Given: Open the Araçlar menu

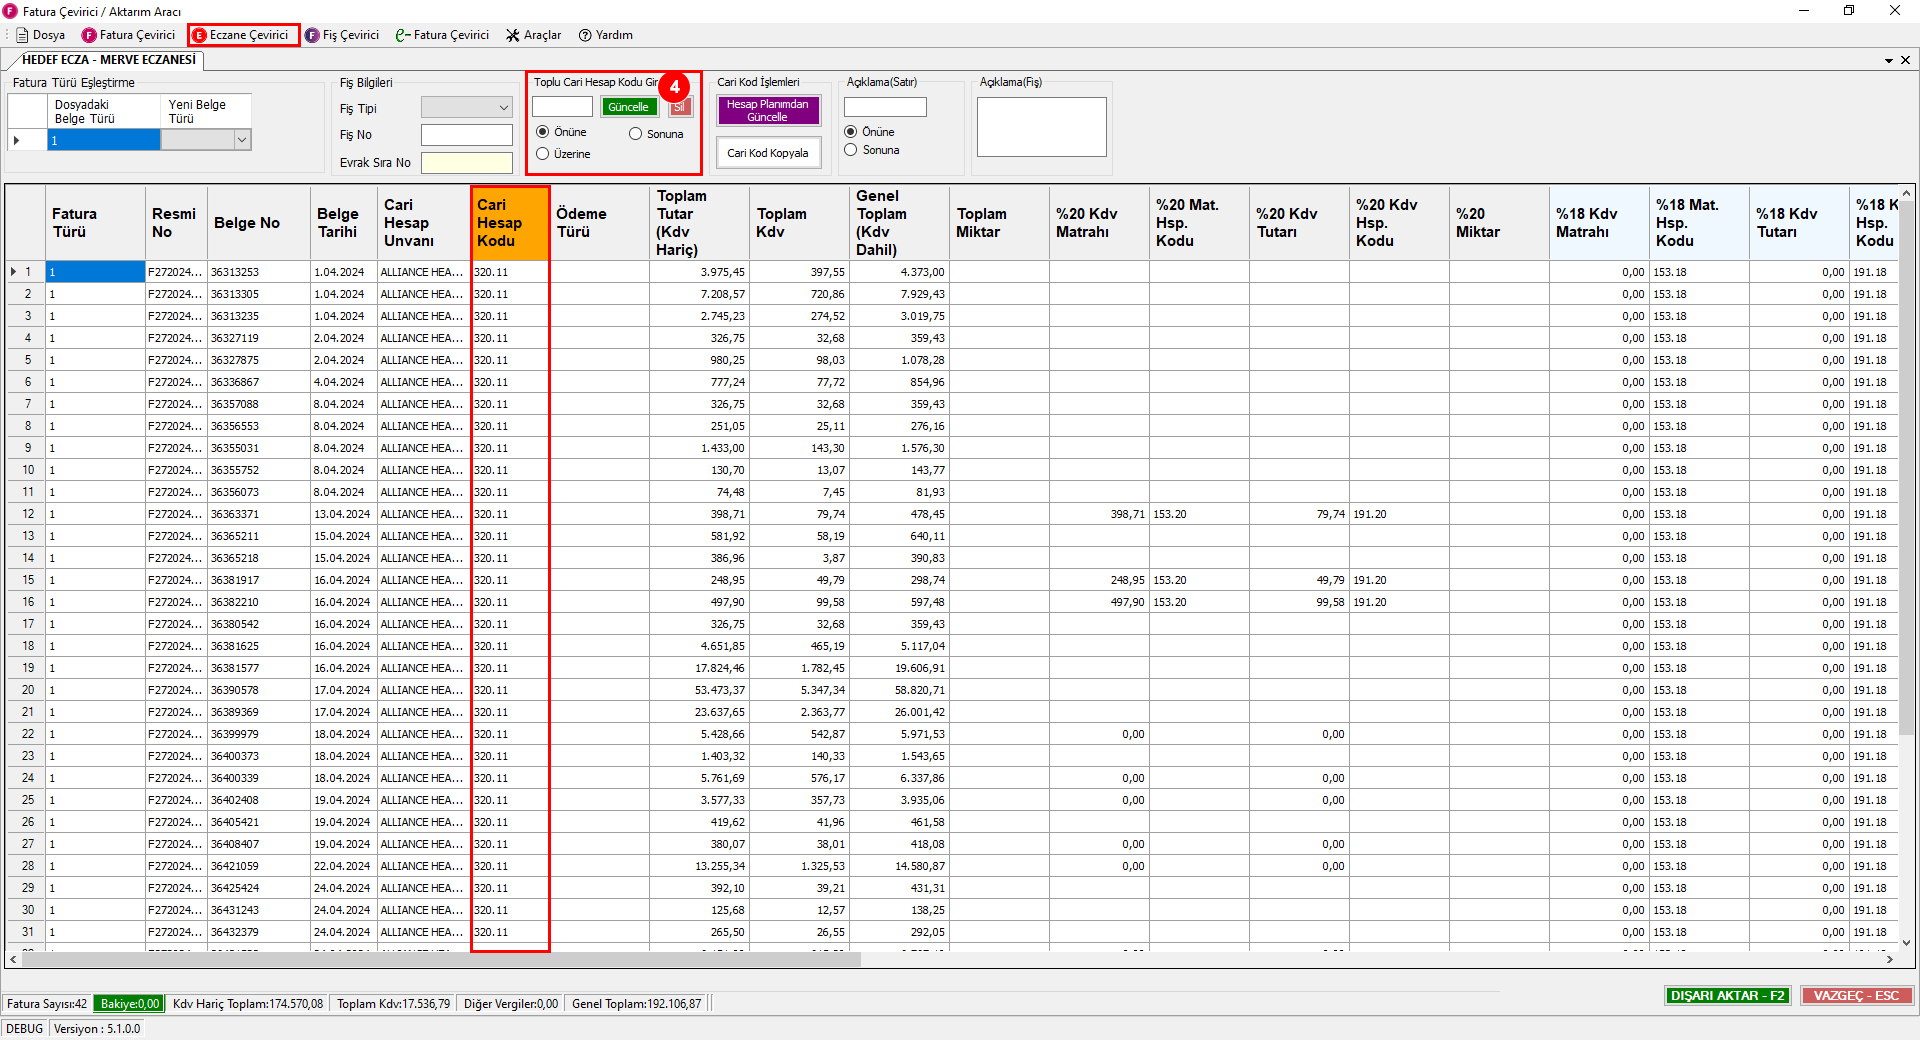Looking at the screenshot, I should [533, 35].
